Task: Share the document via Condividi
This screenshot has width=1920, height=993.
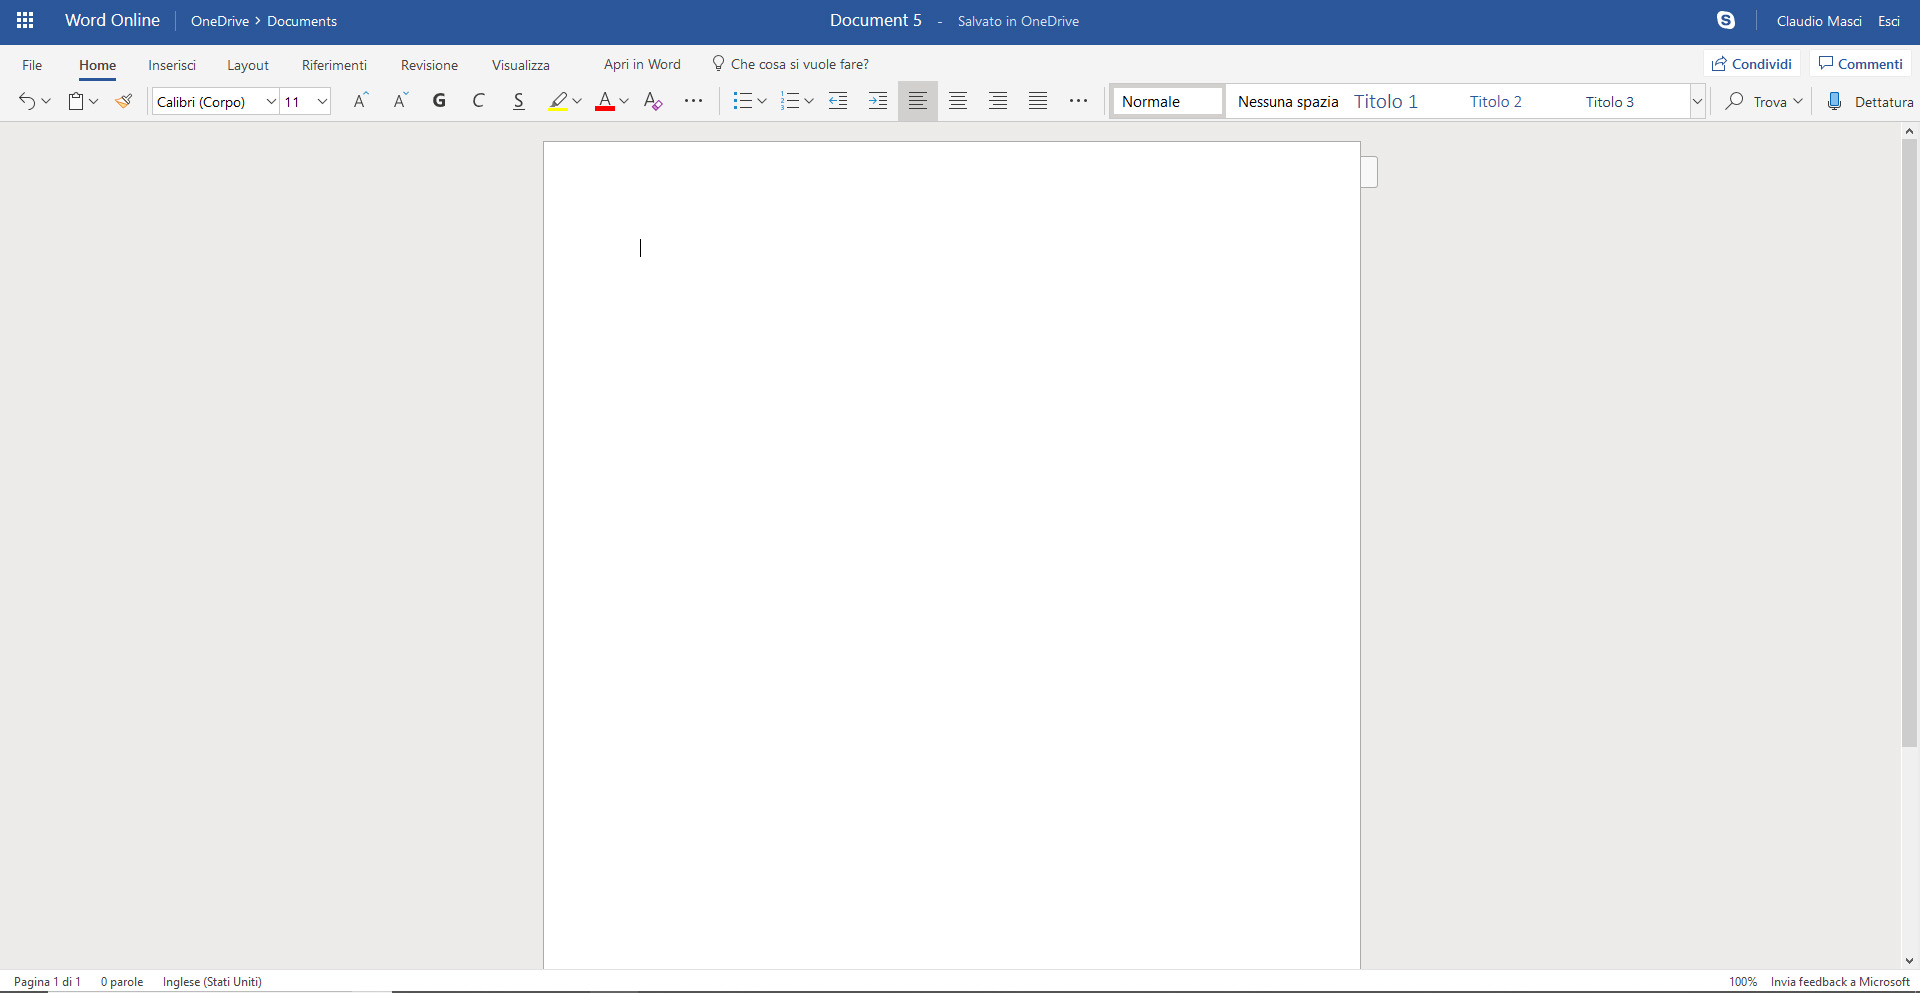Action: 1751,63
